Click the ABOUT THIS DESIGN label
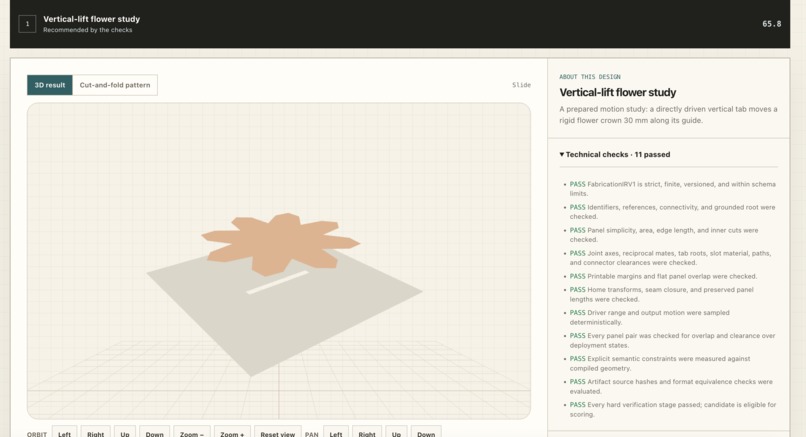This screenshot has width=806, height=437. 590,77
